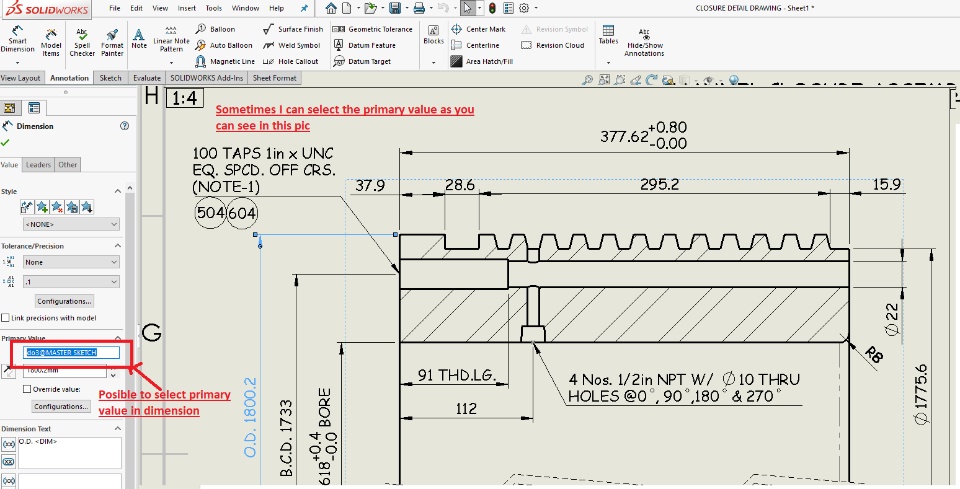Open the Tables tool
Image resolution: width=960 pixels, height=489 pixels.
[609, 35]
